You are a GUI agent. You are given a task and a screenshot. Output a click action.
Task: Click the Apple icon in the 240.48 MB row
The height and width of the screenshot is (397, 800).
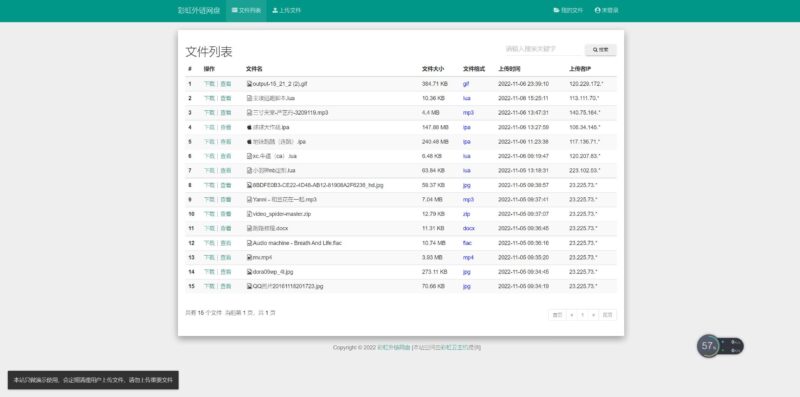[249, 141]
